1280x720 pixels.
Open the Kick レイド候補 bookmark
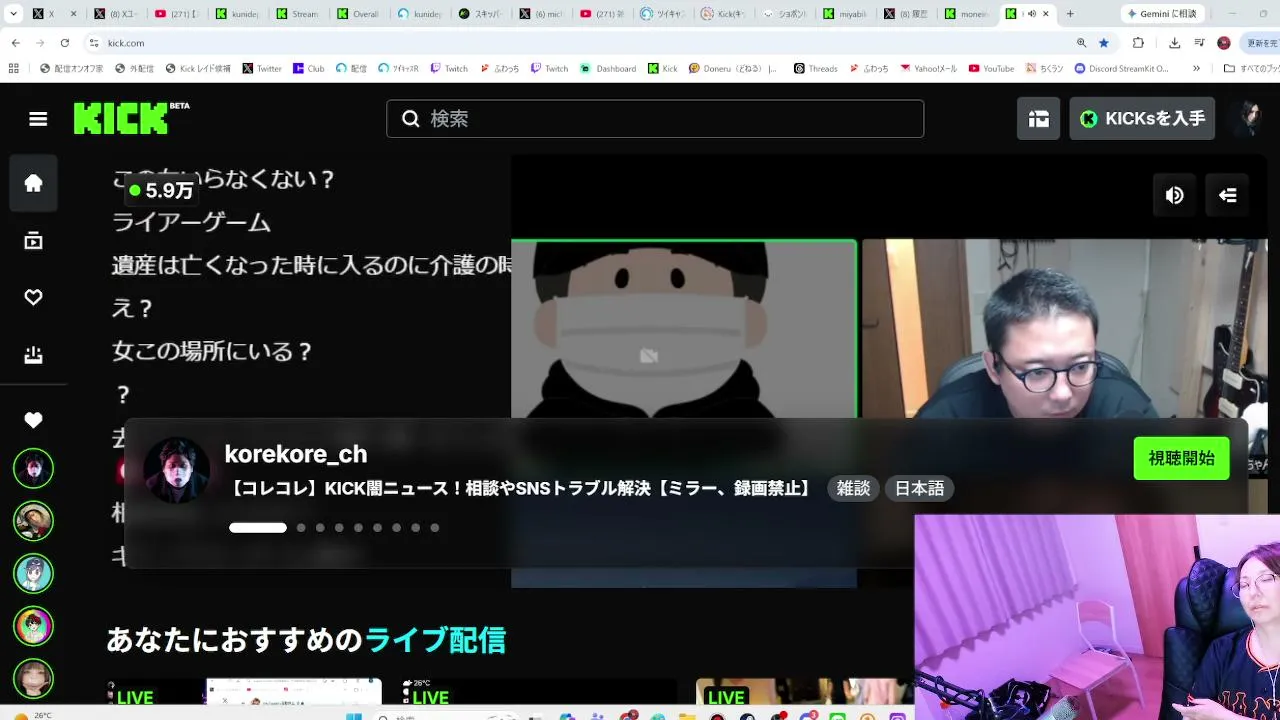point(196,69)
